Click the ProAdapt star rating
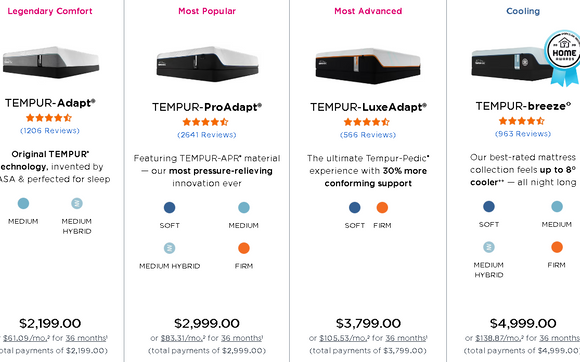Viewport: 580px width, 362px height. click(x=205, y=122)
